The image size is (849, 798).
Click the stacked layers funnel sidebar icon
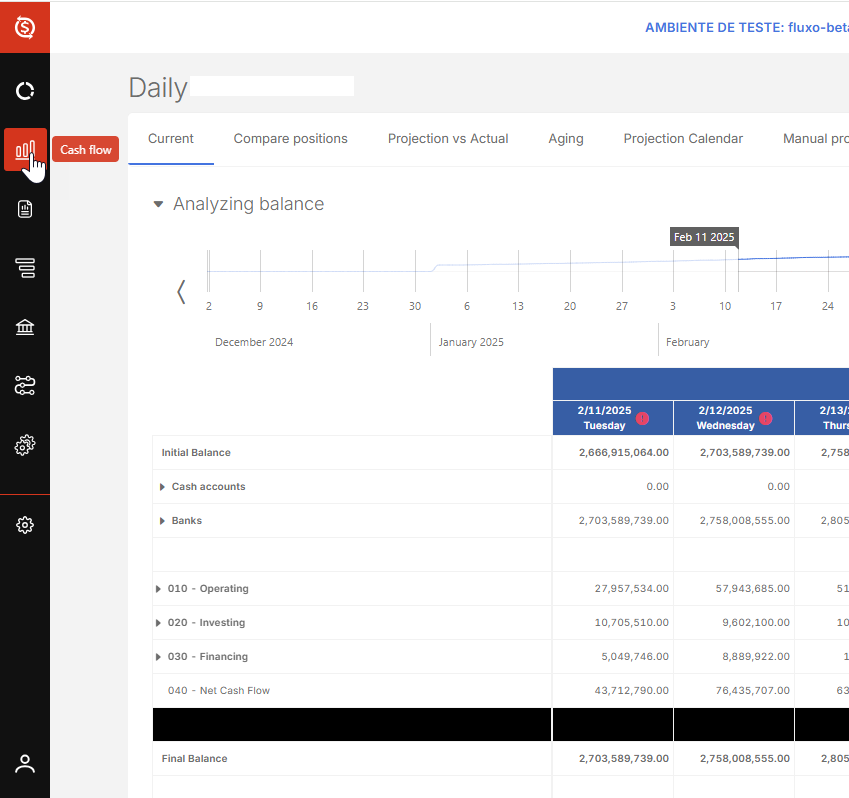[x=25, y=268]
